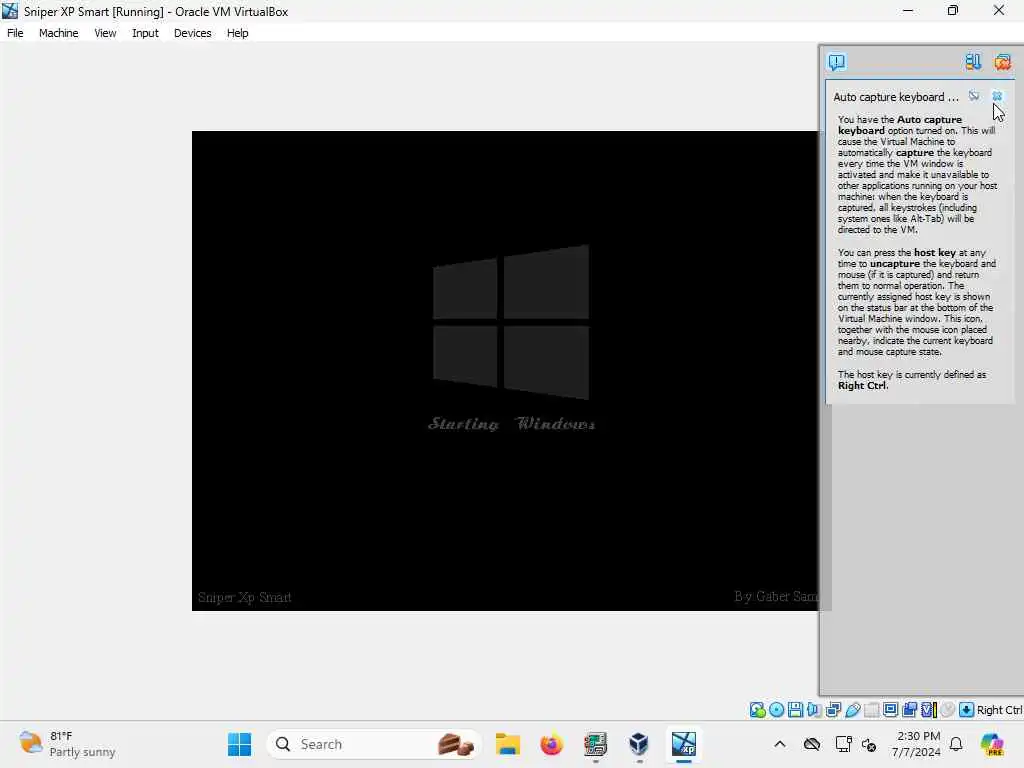Click the hard disk activity indicator

pos(757,710)
